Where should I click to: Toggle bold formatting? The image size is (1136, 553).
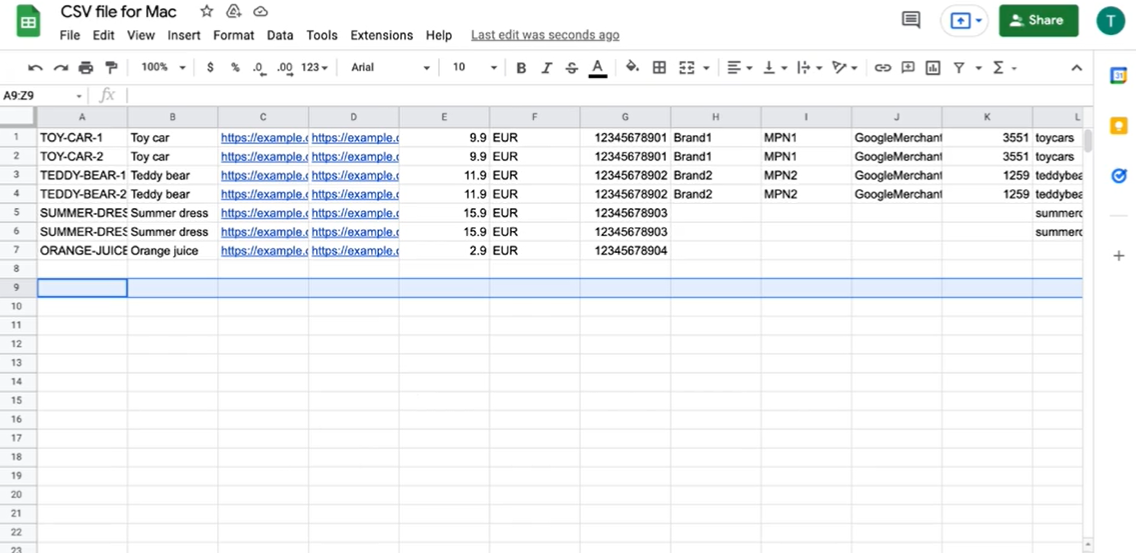(x=521, y=68)
